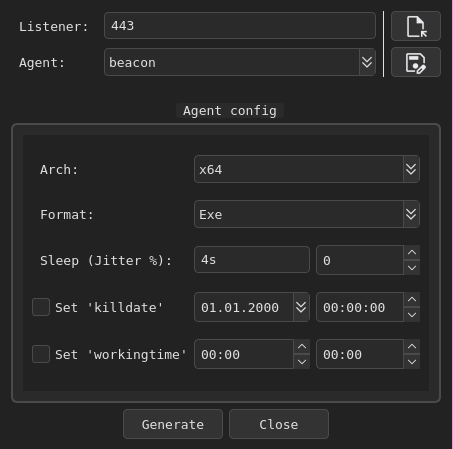
Task: Decrease the killdate time 00:00:00
Action: pyautogui.click(x=412, y=315)
